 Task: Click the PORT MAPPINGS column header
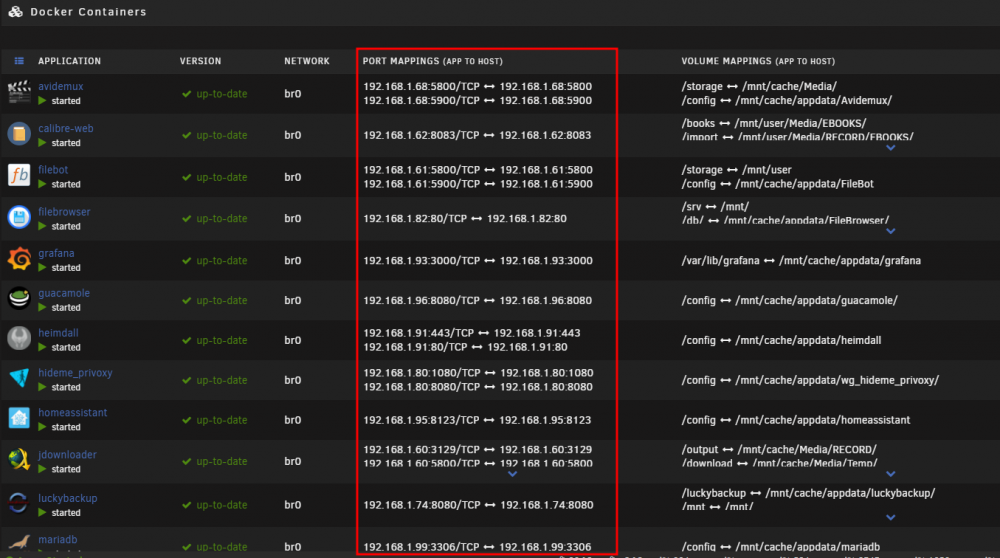tap(432, 61)
